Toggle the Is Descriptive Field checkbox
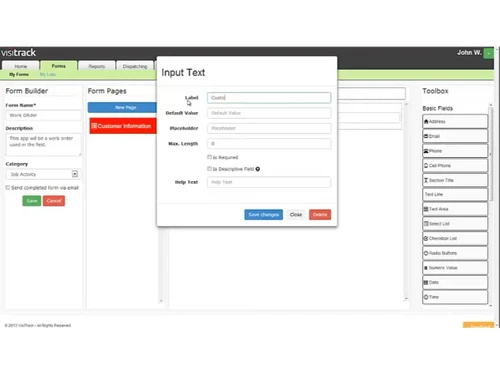The width and height of the screenshot is (500, 375). point(209,169)
